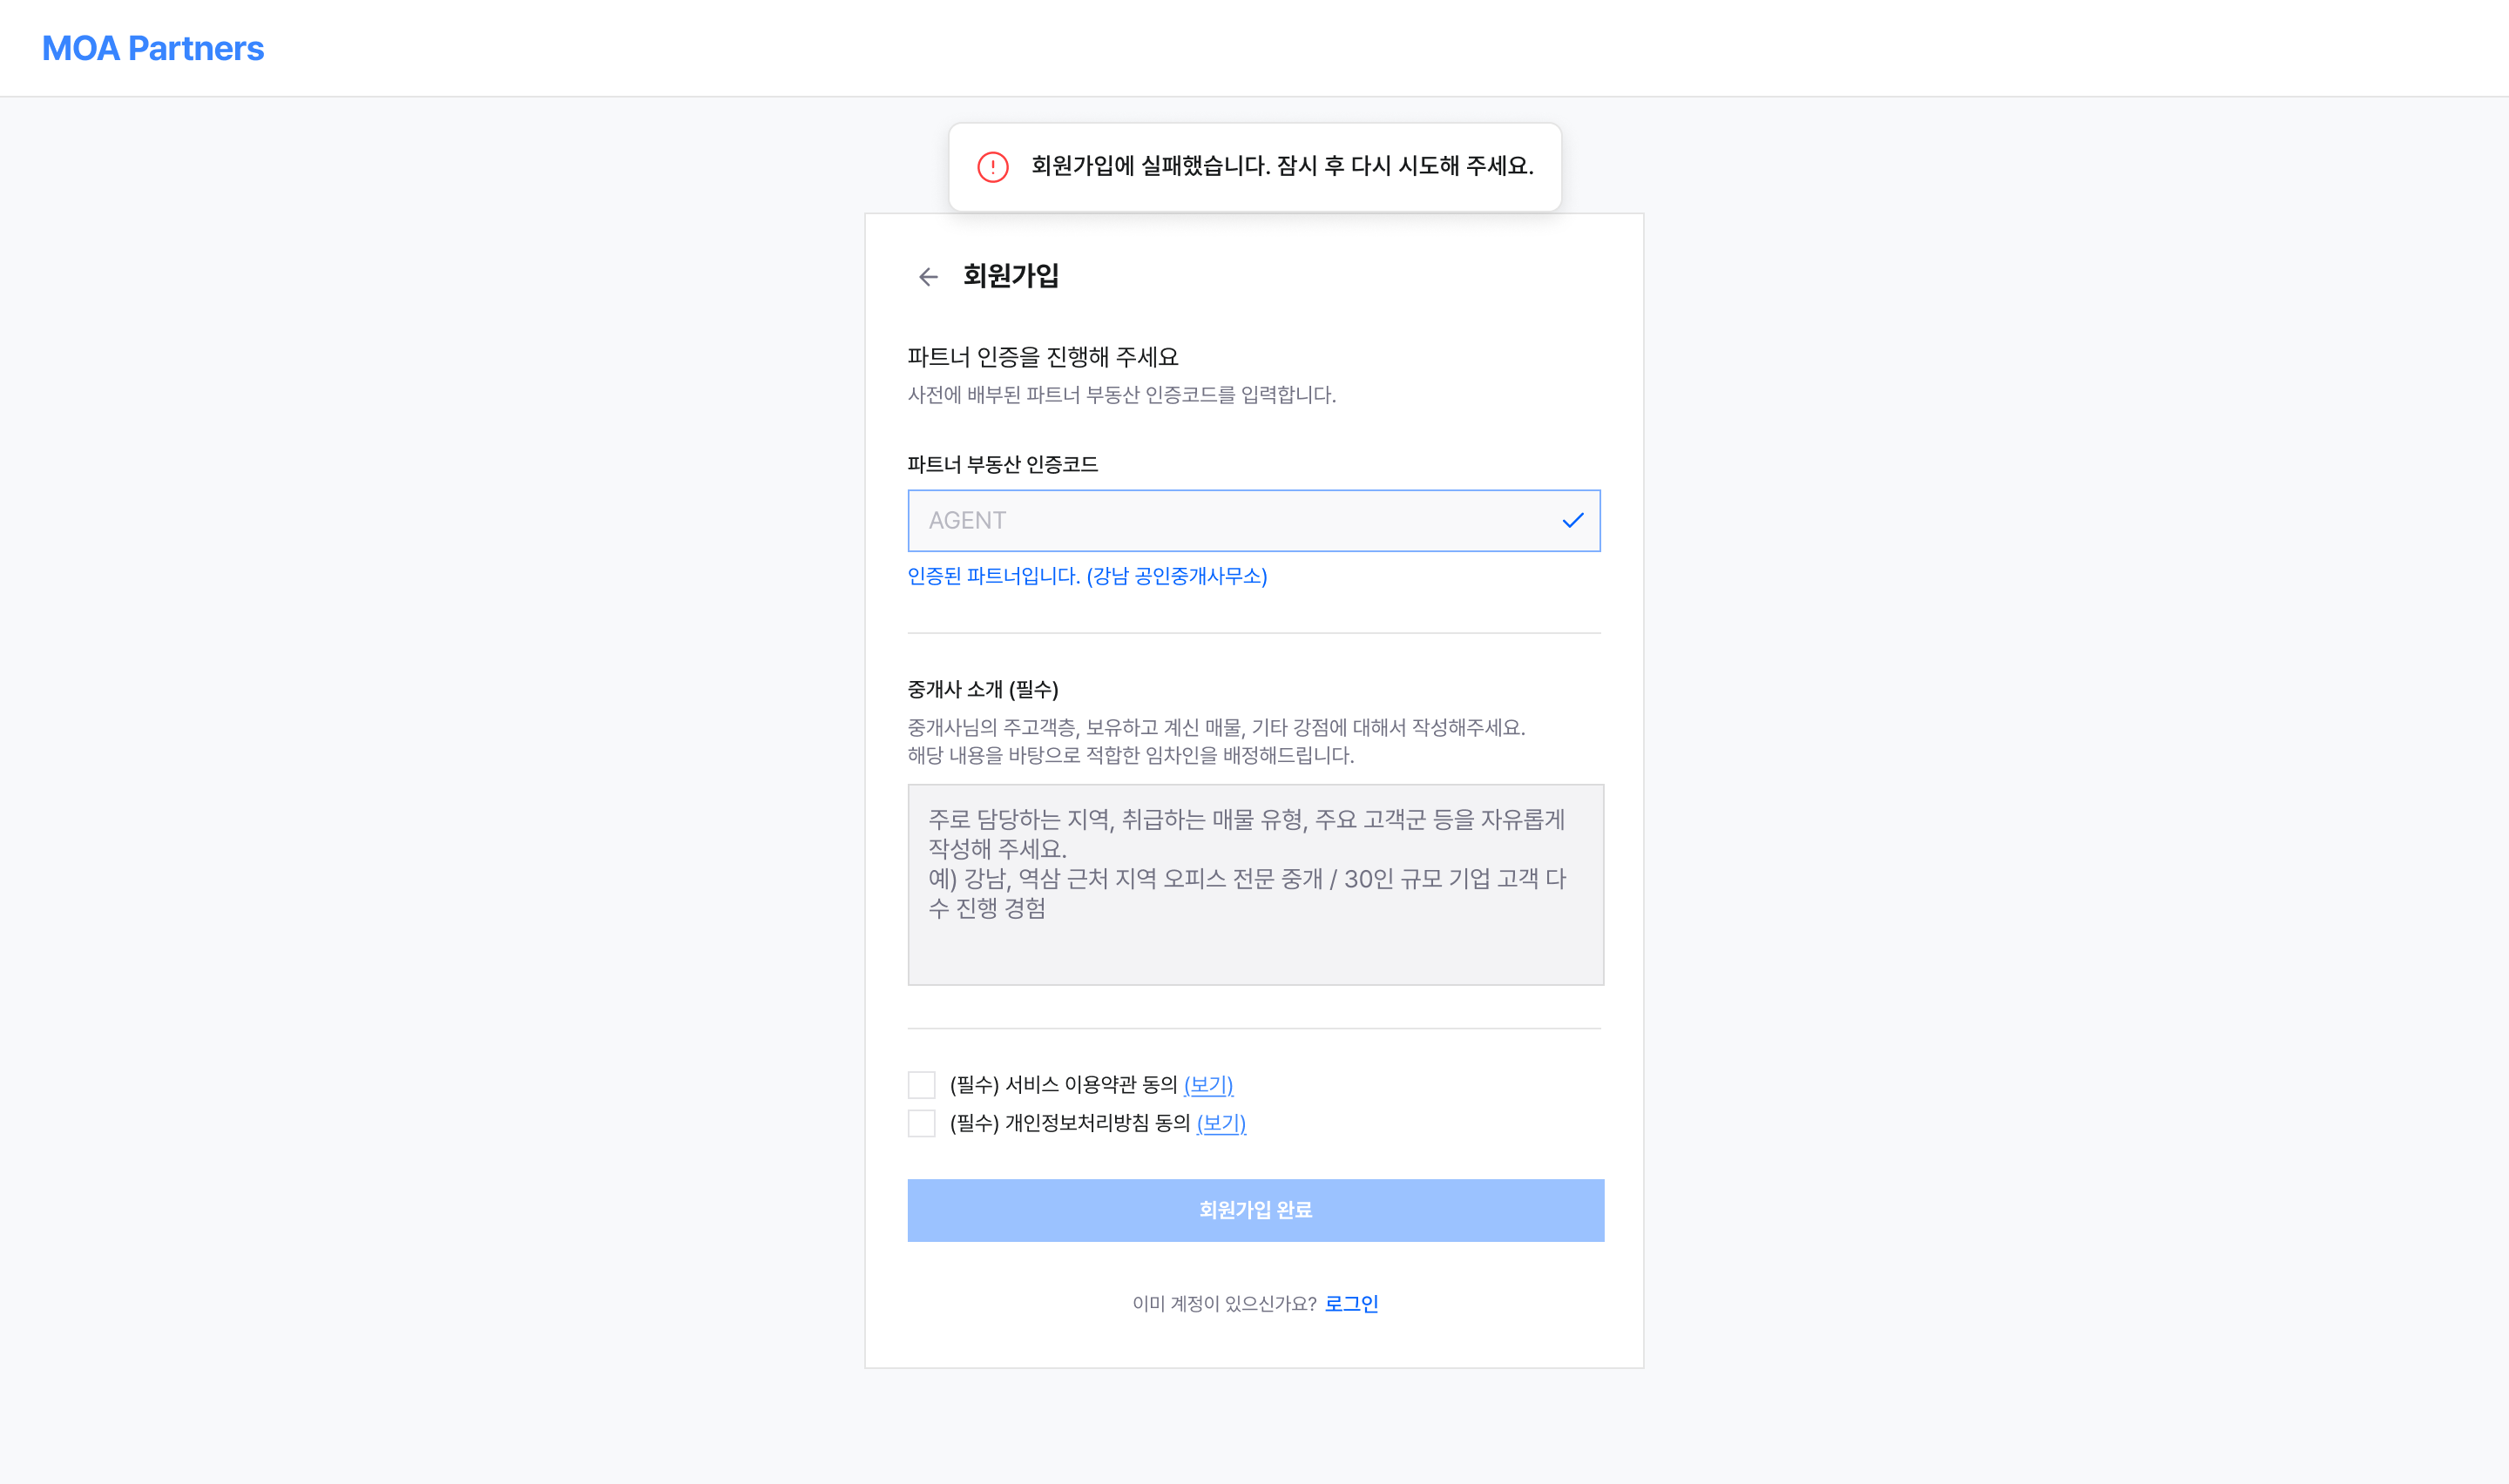This screenshot has width=2509, height=1484.
Task: Click the 중개사 소개 (필수) label
Action: pos(982,689)
